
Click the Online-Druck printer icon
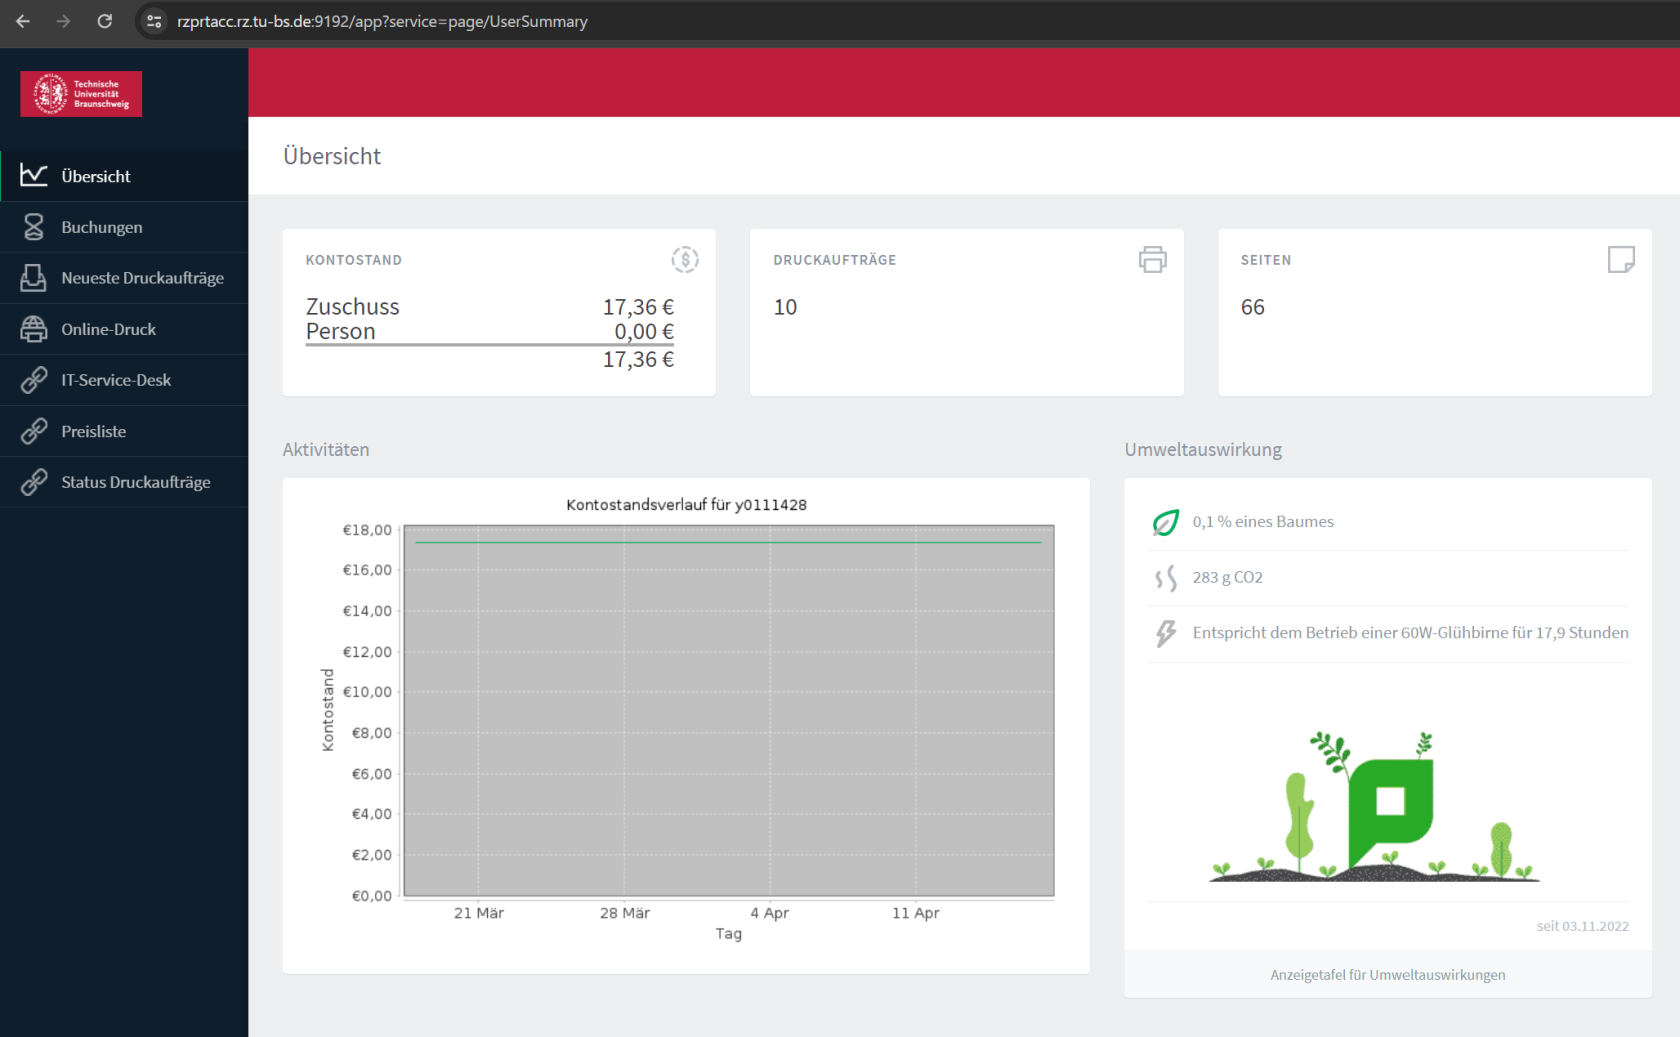click(x=34, y=329)
